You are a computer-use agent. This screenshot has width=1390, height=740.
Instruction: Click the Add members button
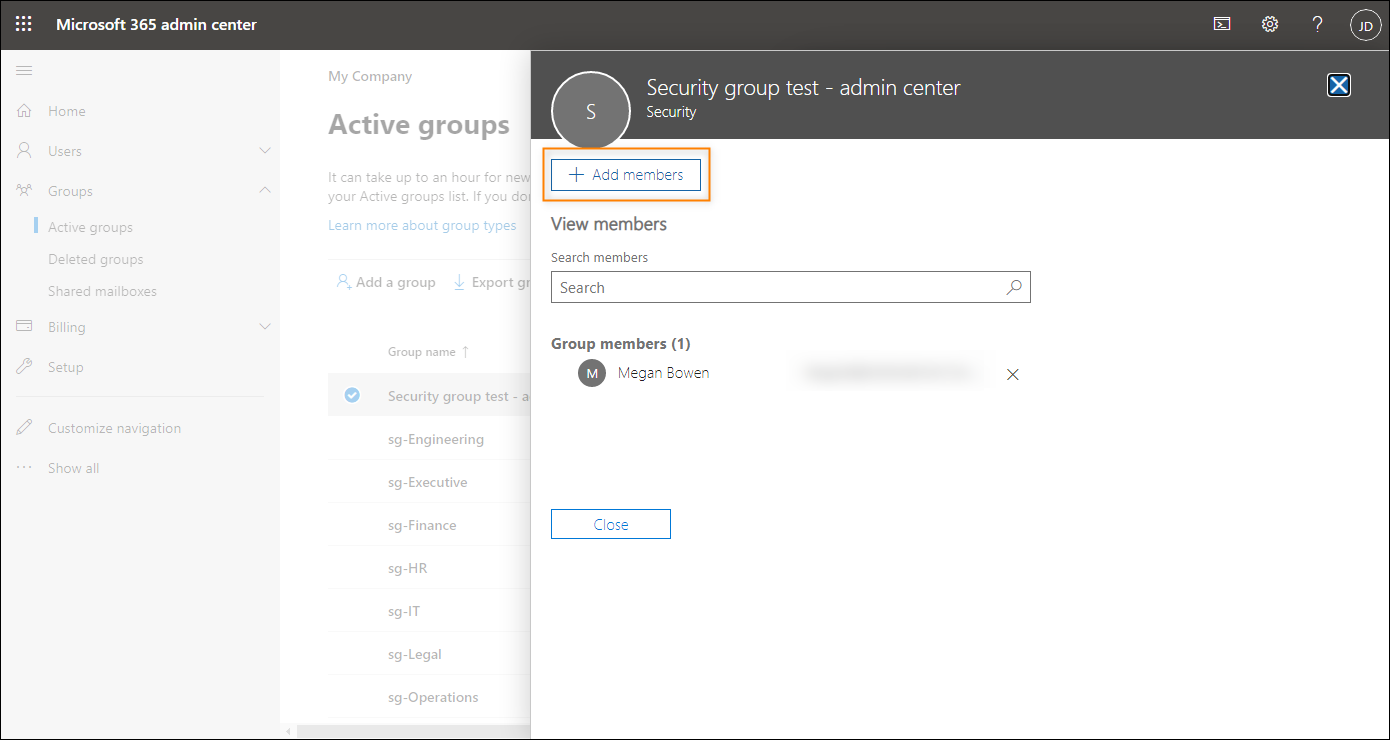tap(626, 174)
